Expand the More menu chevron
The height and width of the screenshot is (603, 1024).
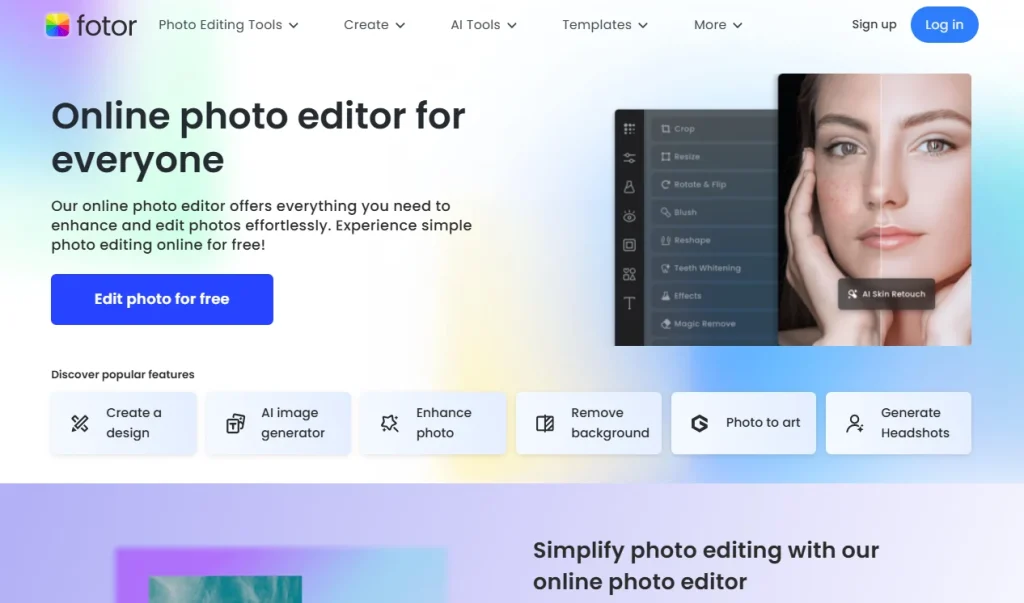pos(738,25)
